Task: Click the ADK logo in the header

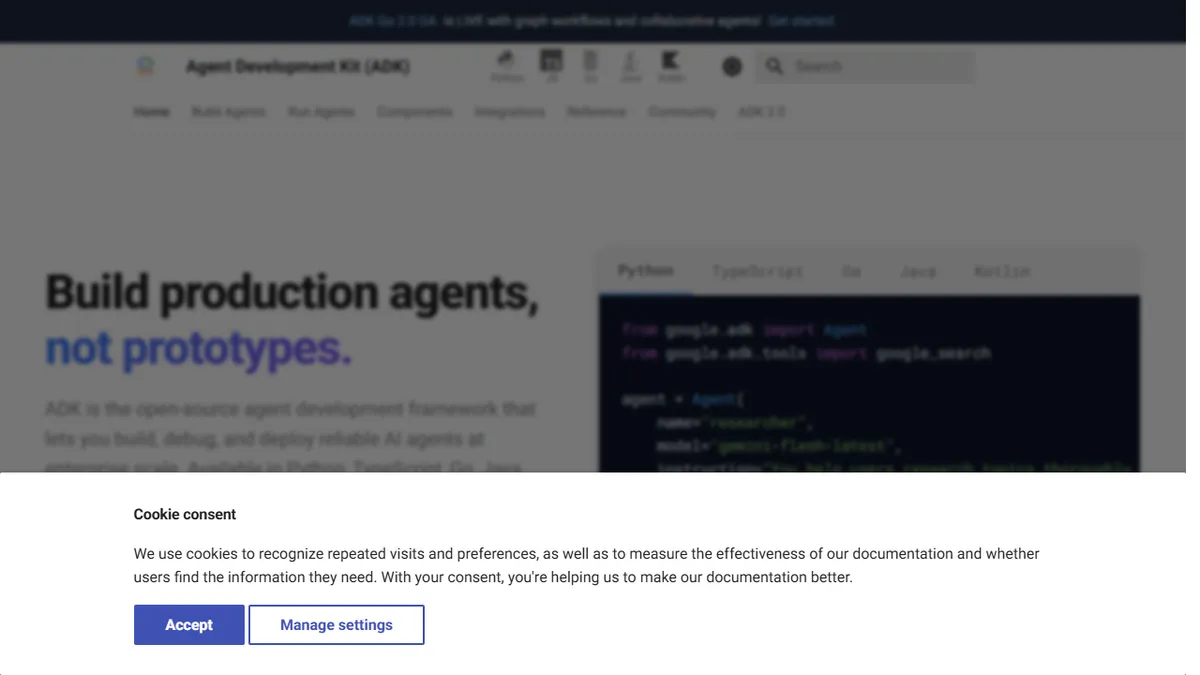Action: (146, 67)
